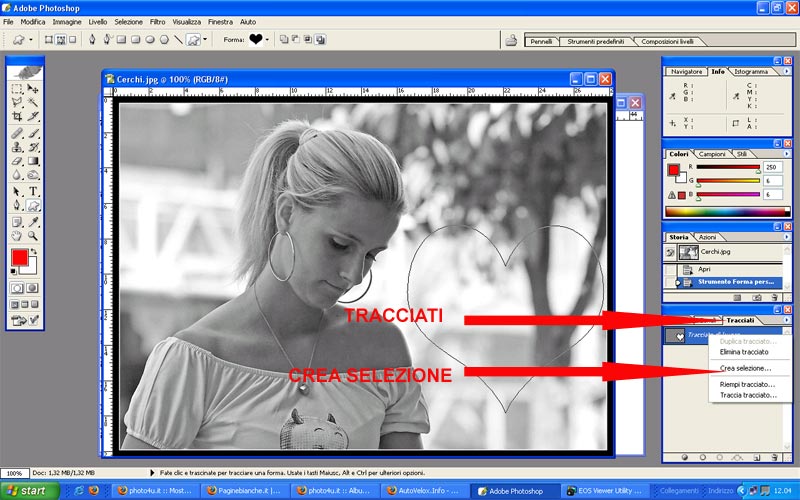
Task: Open Tracciati panel flyout menu arrow
Action: 786,320
